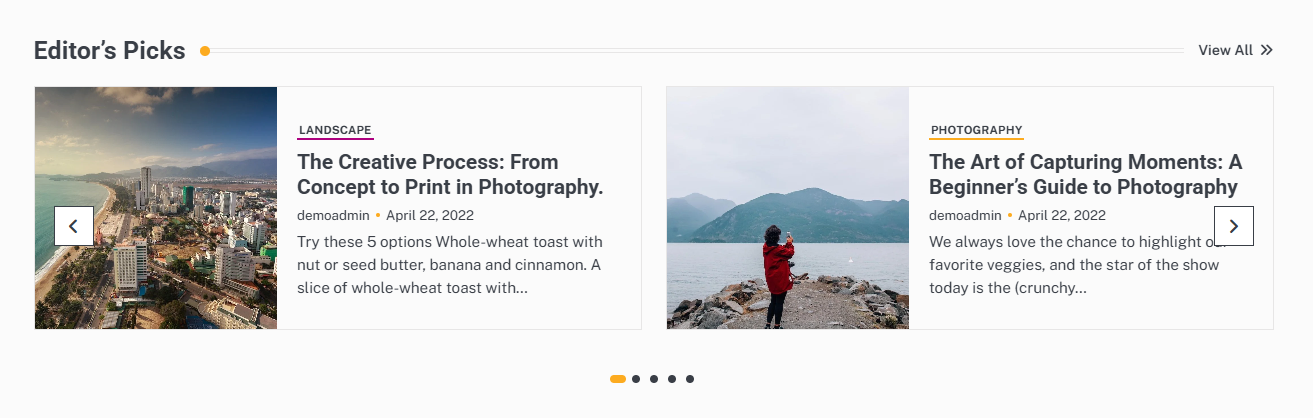Viewport: 1313px width, 418px height.
Task: Click the Editor's Picks section heading
Action: 109,50
